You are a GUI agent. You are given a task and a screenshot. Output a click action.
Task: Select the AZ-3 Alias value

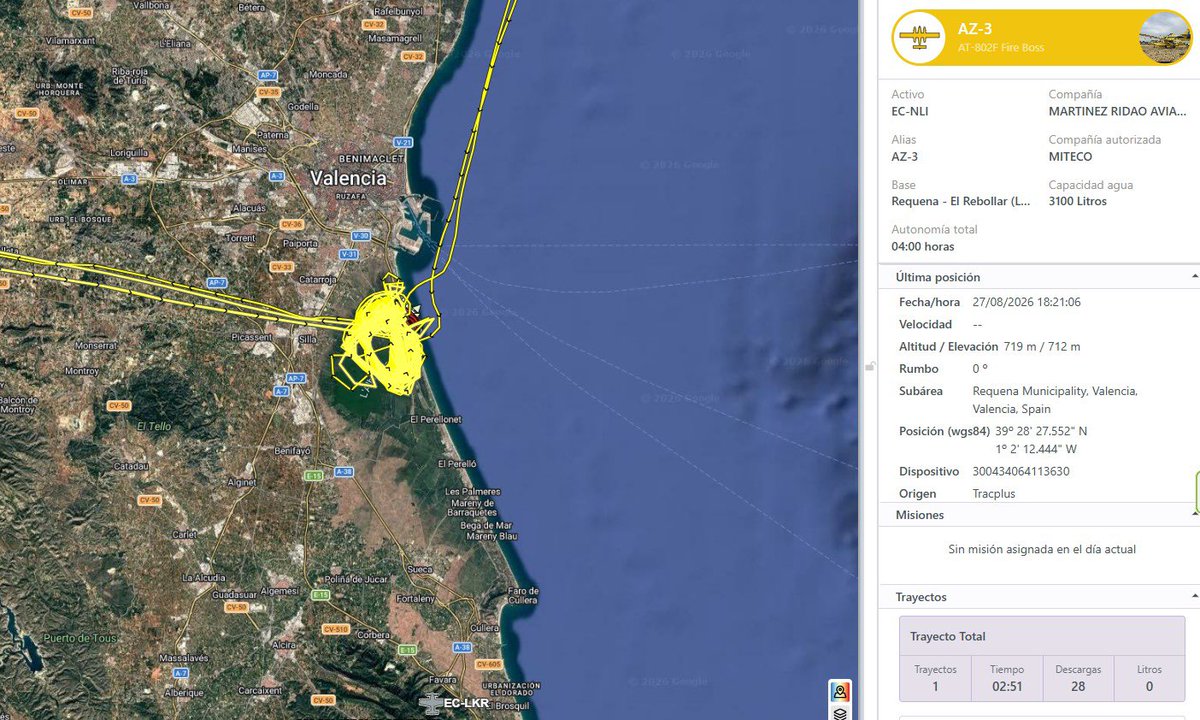[x=904, y=157]
